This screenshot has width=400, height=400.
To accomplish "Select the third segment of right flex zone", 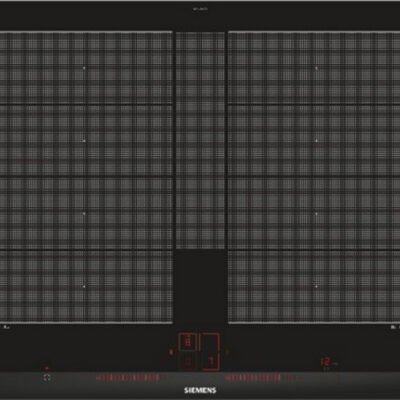I will point(314,213).
